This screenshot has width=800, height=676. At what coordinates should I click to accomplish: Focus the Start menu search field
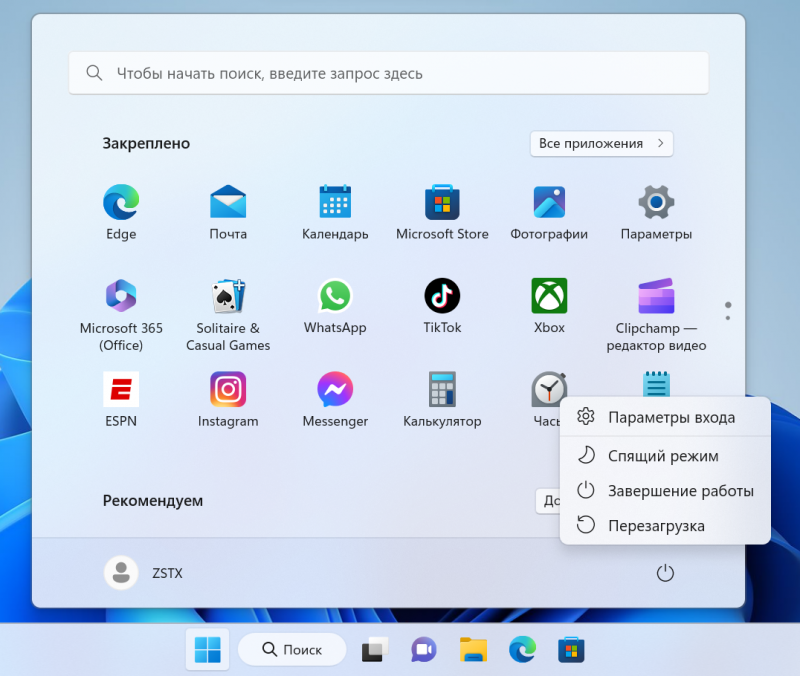pyautogui.click(x=389, y=73)
